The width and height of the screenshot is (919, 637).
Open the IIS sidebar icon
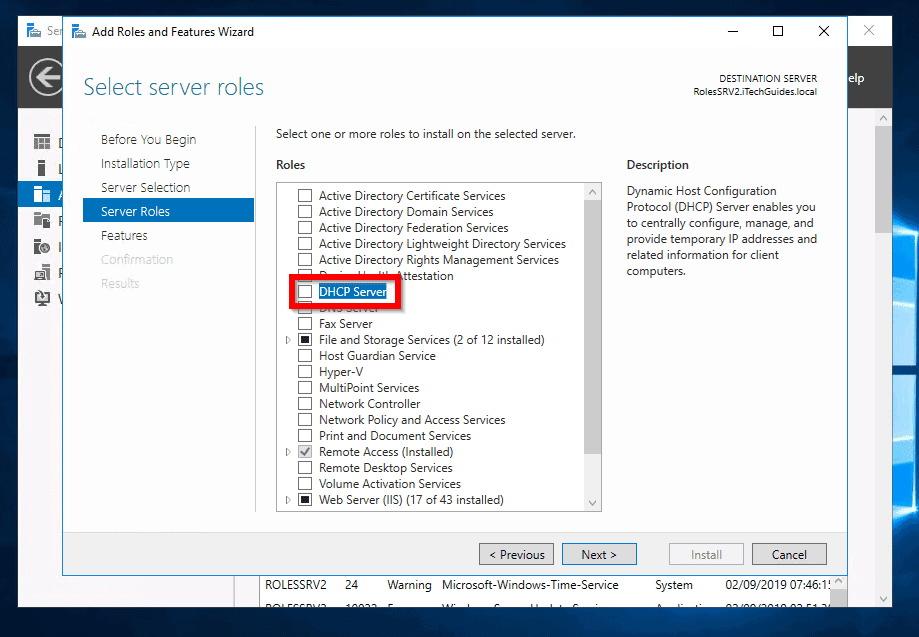click(42, 247)
